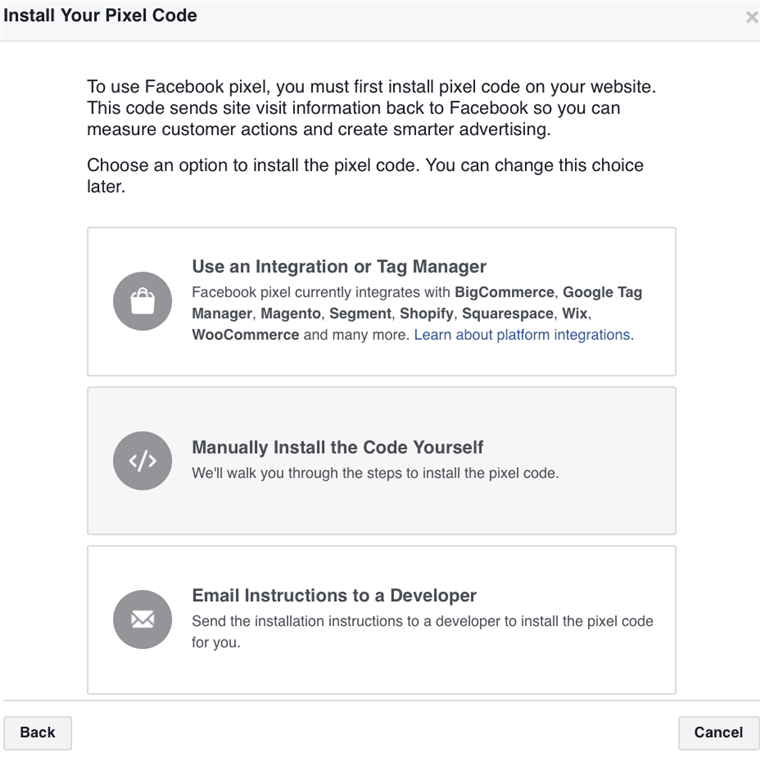Viewport: 760px width, 761px height.
Task: Pick Email Instructions to a Developer option
Action: 334,596
